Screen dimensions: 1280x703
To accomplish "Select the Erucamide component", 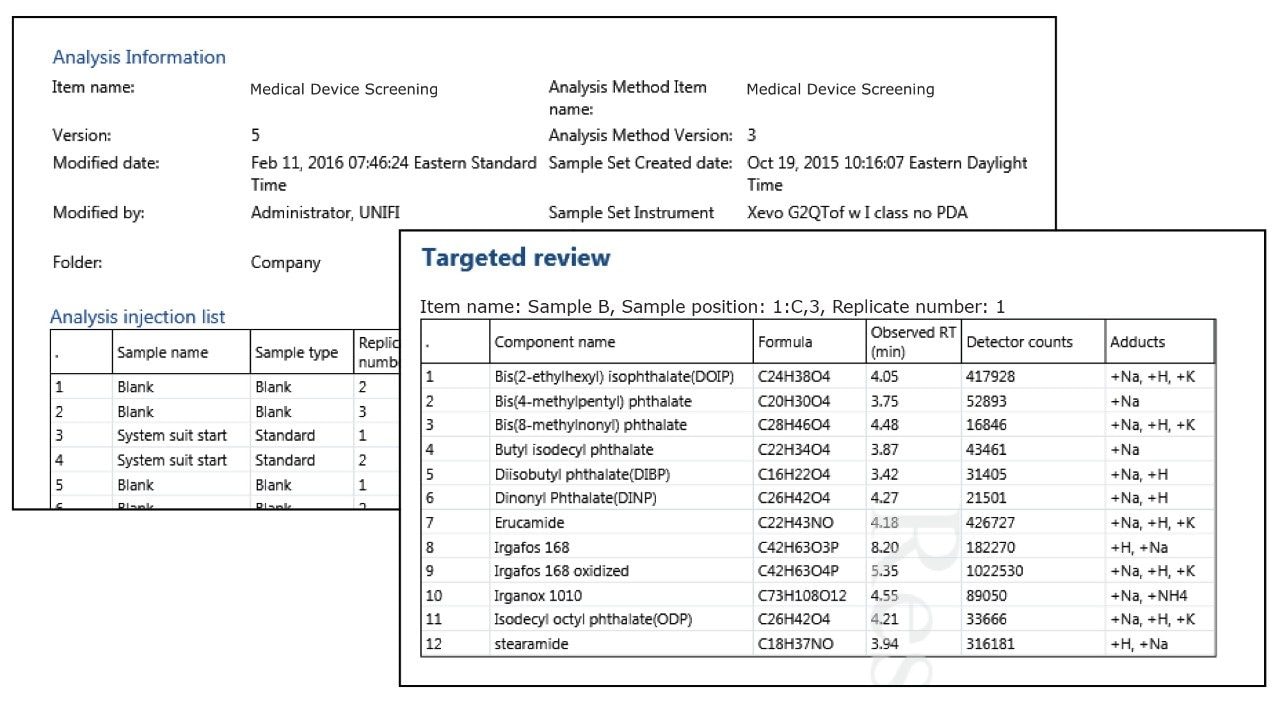I will point(529,522).
